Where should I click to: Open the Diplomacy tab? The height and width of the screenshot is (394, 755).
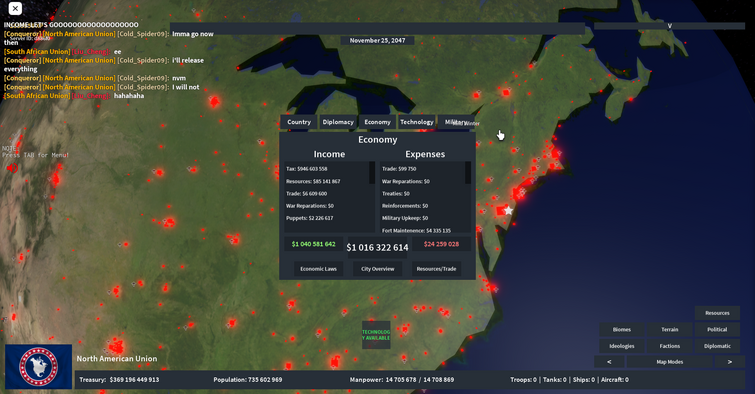[338, 122]
